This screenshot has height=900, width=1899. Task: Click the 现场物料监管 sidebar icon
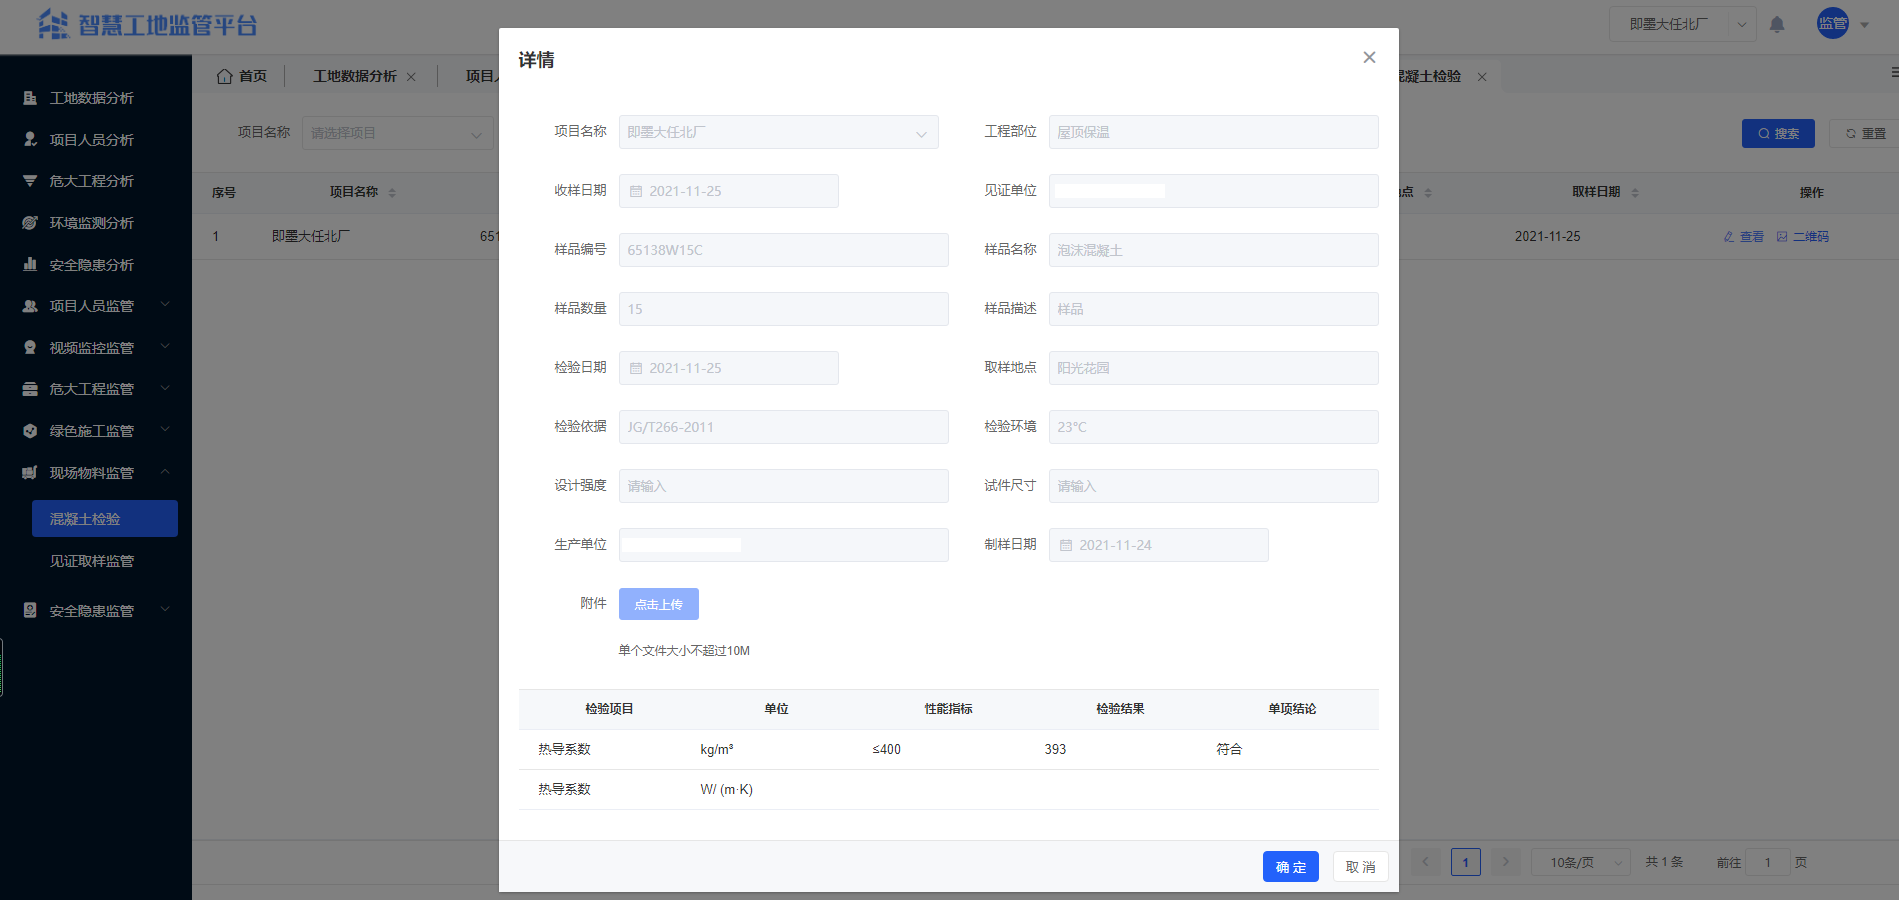(30, 473)
